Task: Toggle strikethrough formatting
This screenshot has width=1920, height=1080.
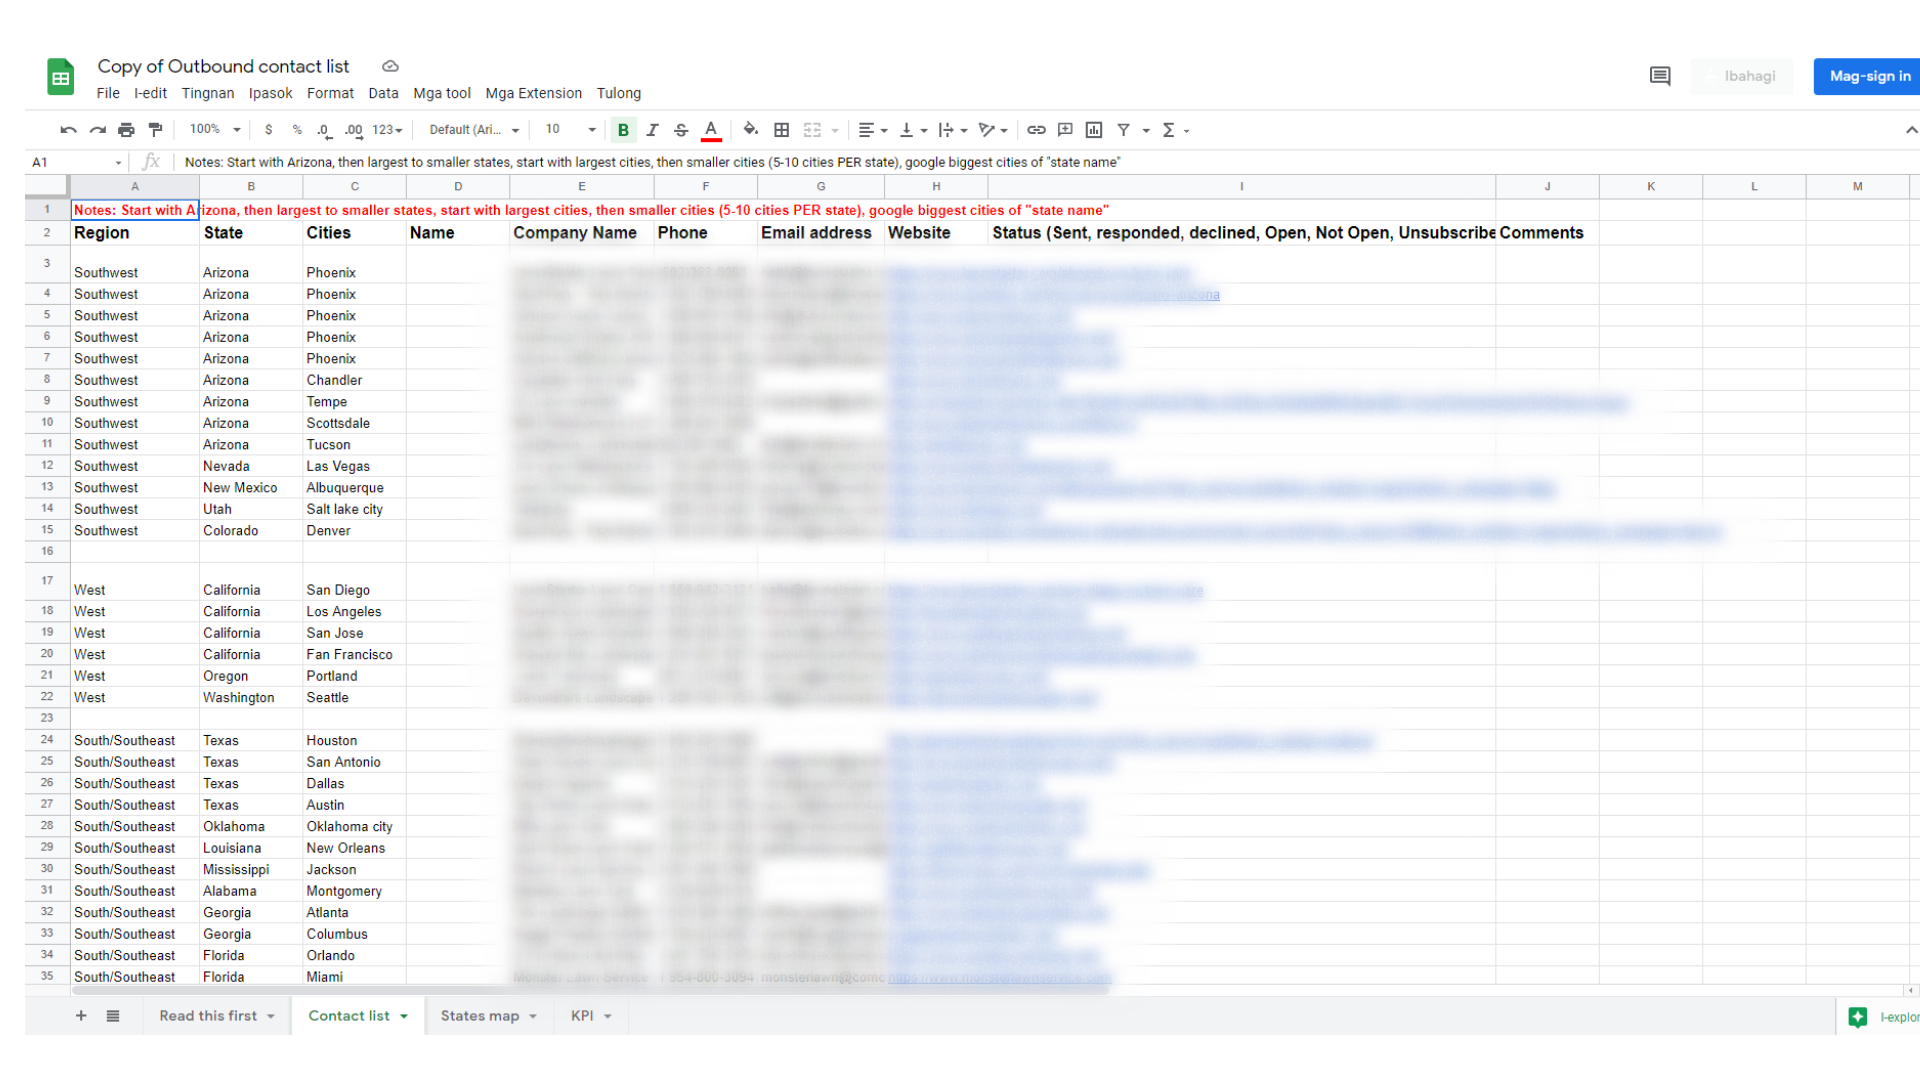Action: pyautogui.click(x=681, y=130)
